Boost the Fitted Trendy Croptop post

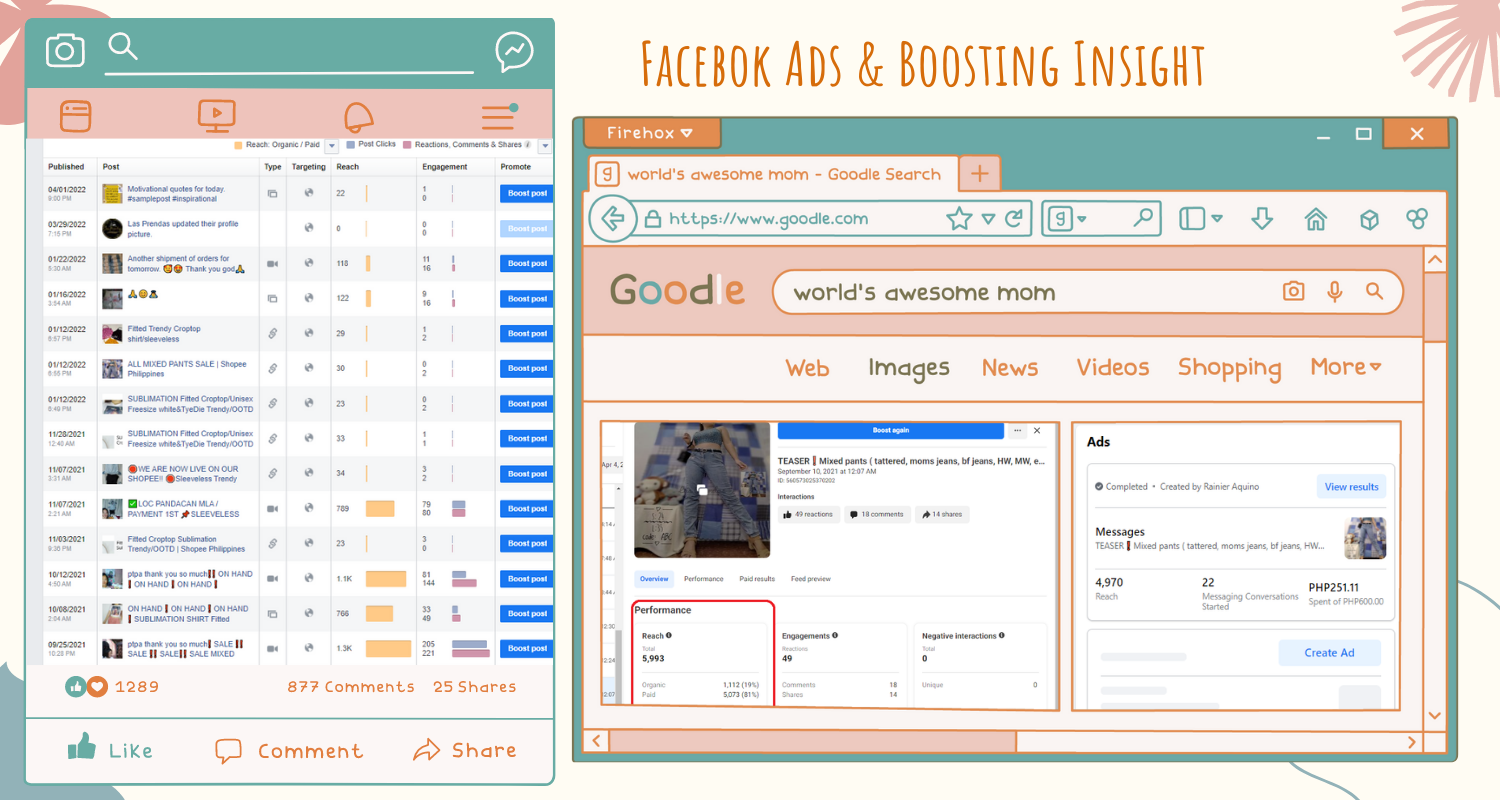[526, 334]
